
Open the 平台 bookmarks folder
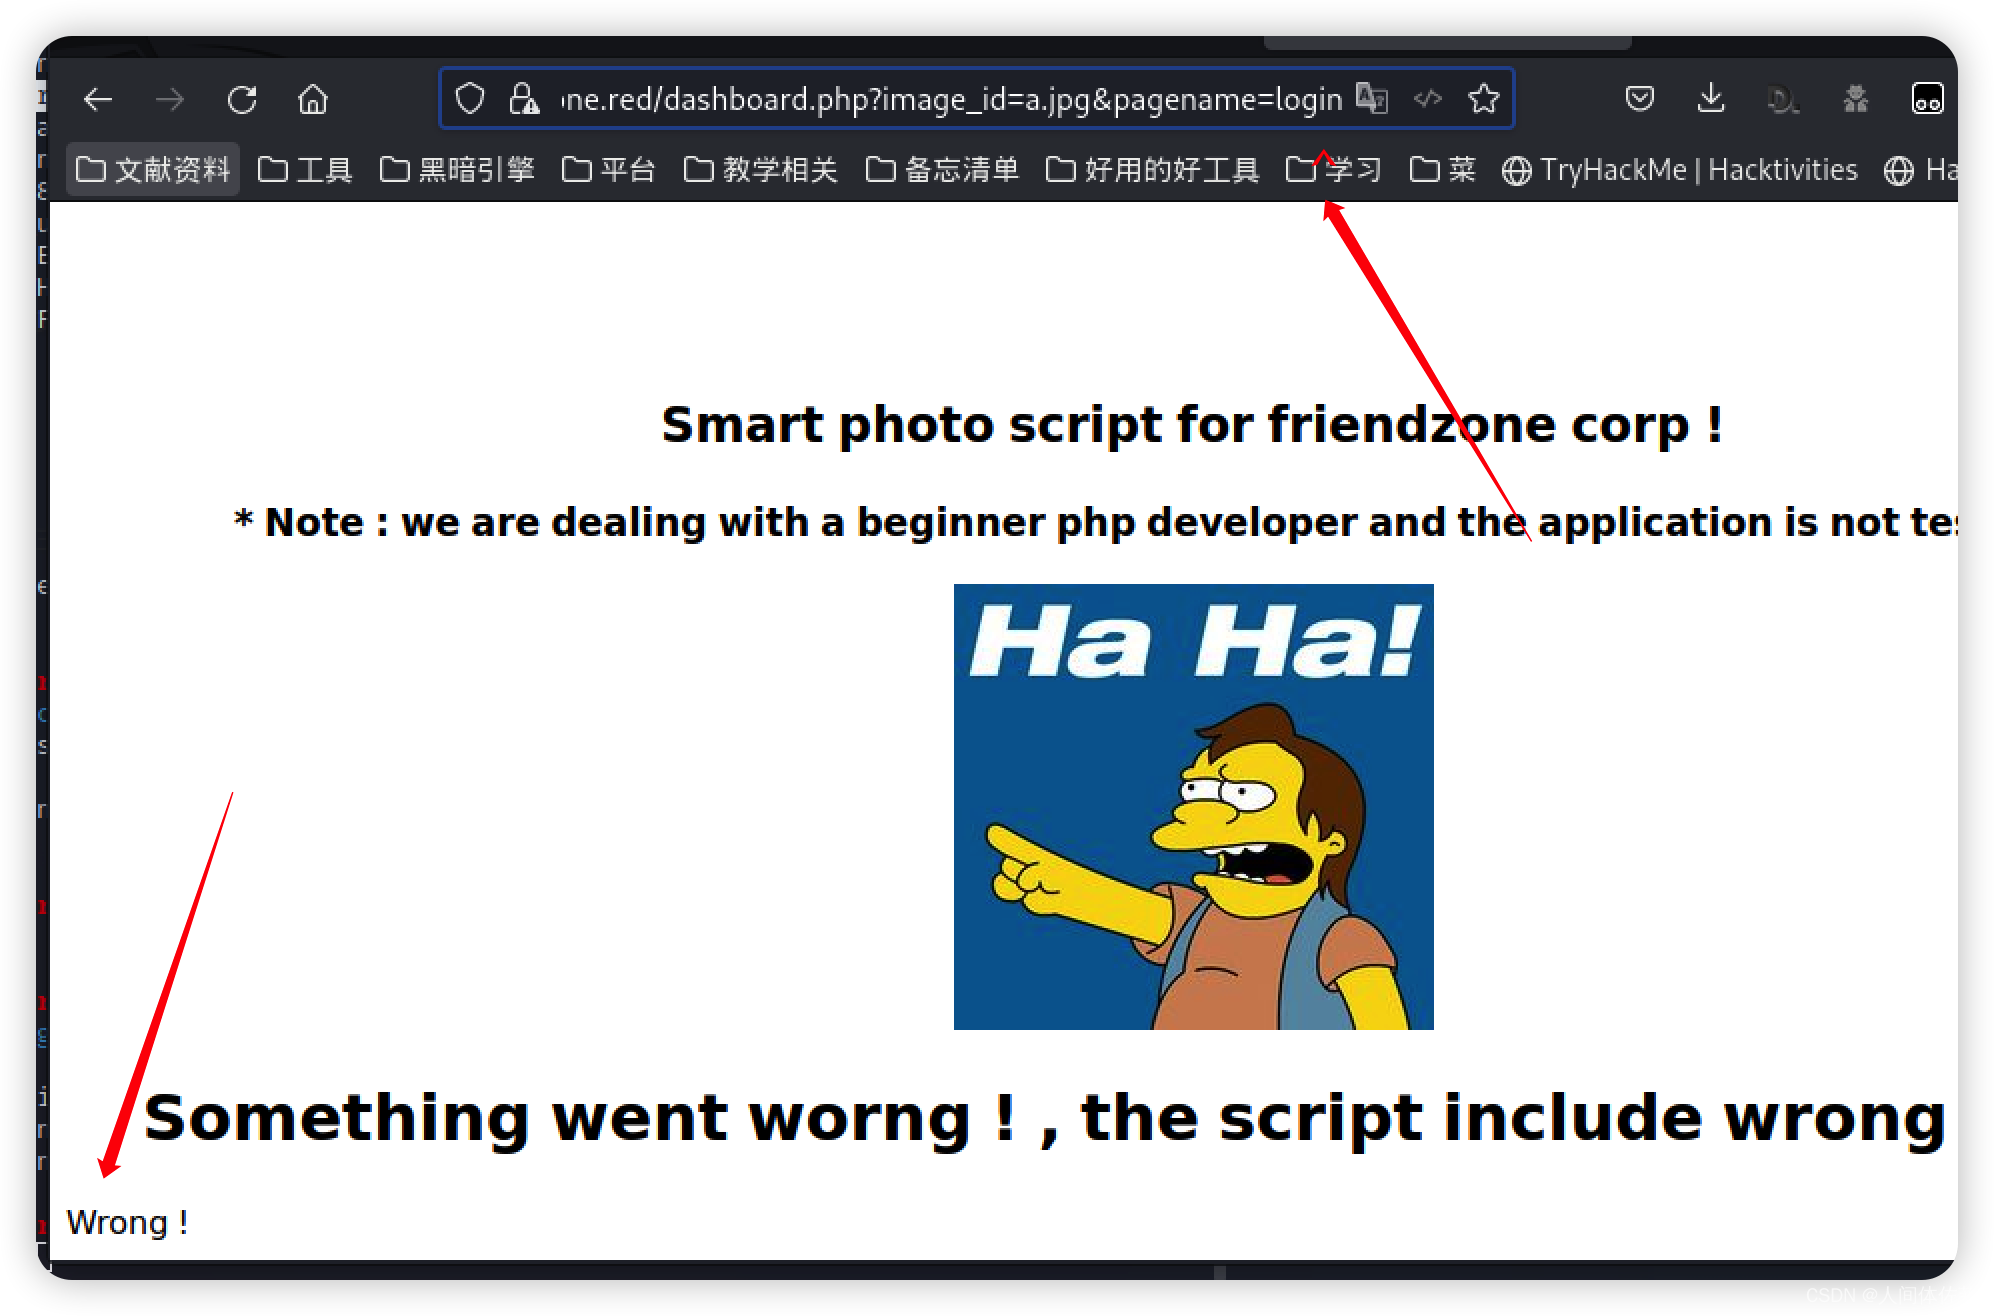pos(609,170)
